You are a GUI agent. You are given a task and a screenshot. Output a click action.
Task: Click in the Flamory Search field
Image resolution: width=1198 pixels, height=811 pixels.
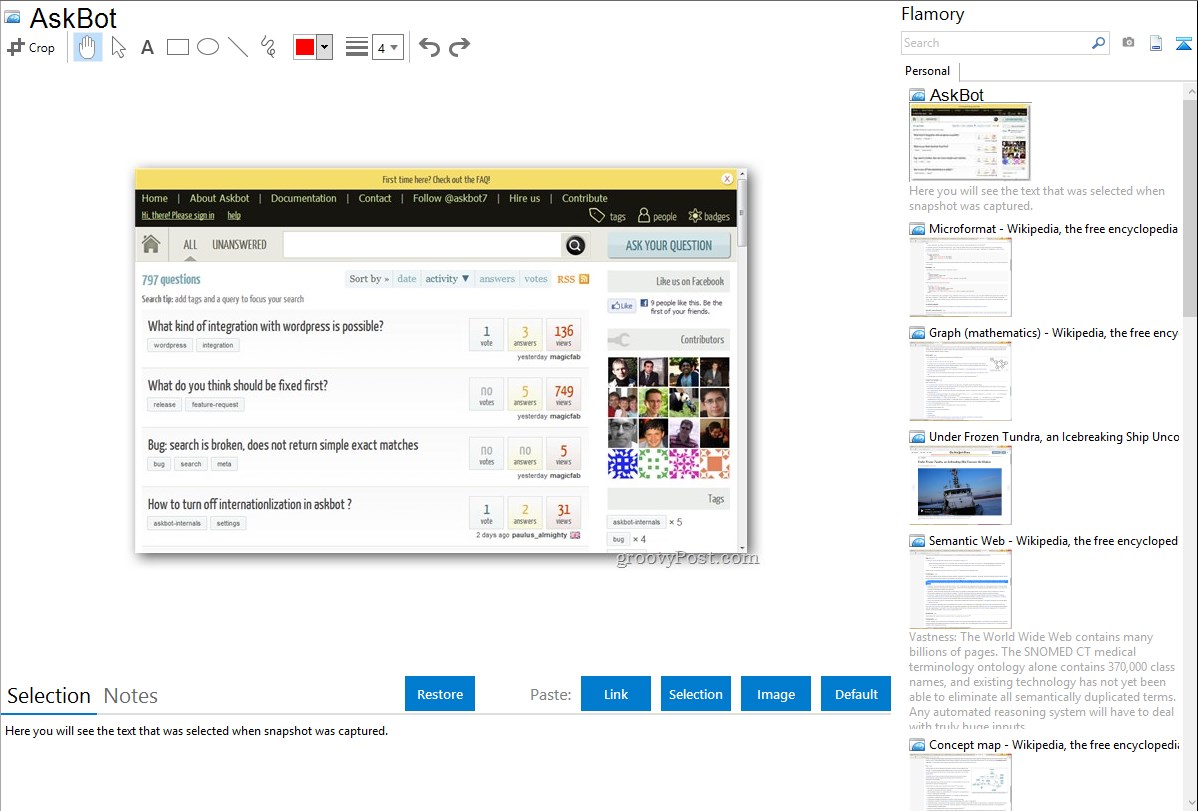(x=995, y=43)
